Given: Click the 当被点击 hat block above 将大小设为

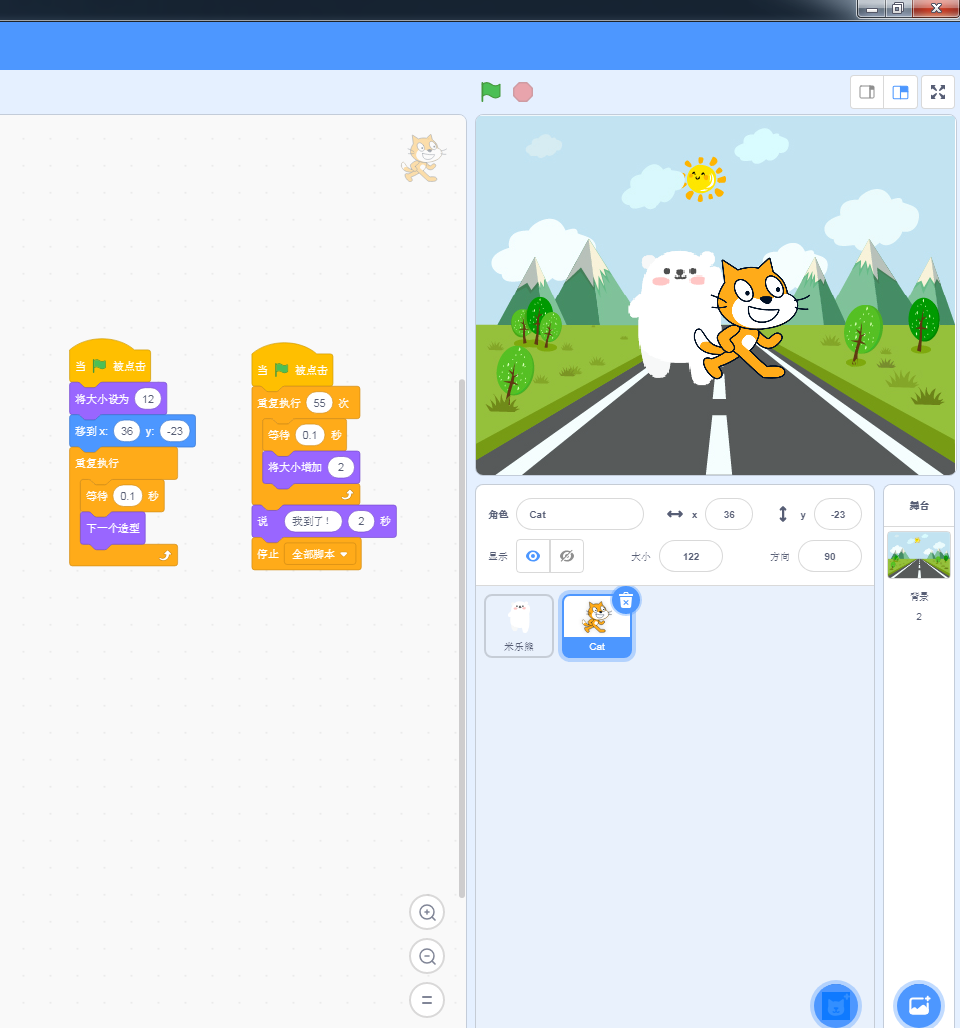Looking at the screenshot, I should (110, 362).
